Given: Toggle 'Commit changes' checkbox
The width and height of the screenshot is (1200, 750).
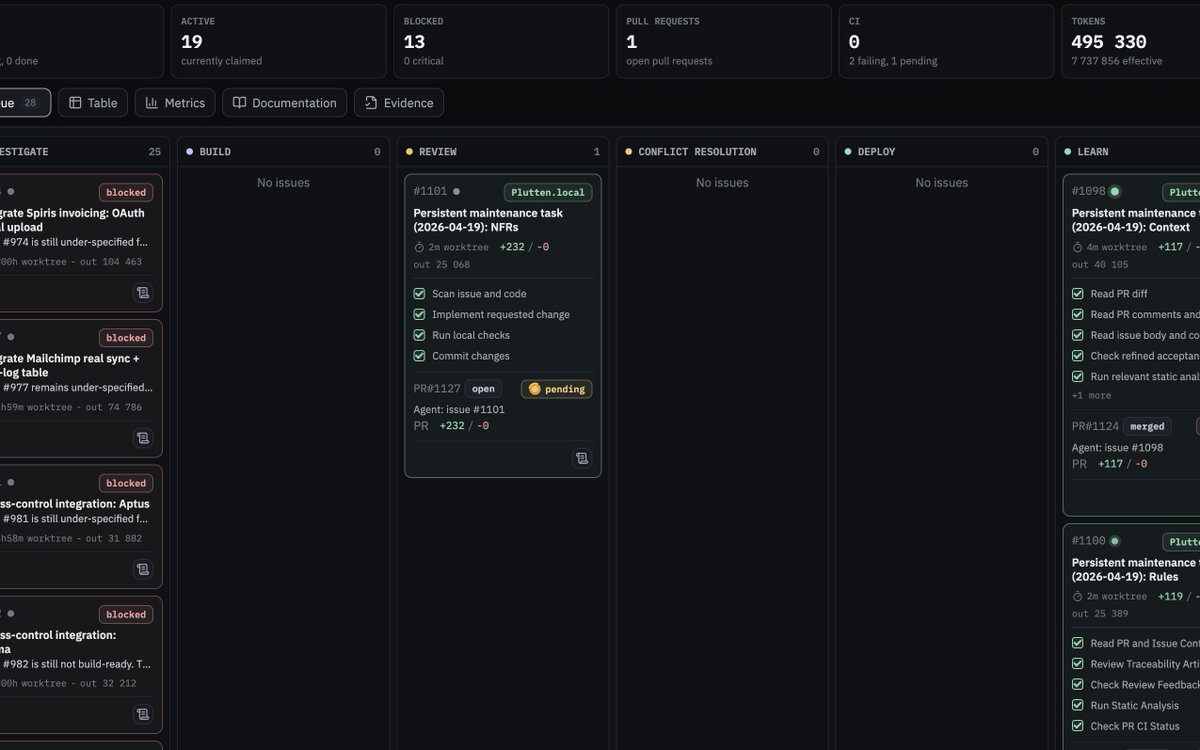Looking at the screenshot, I should (420, 356).
